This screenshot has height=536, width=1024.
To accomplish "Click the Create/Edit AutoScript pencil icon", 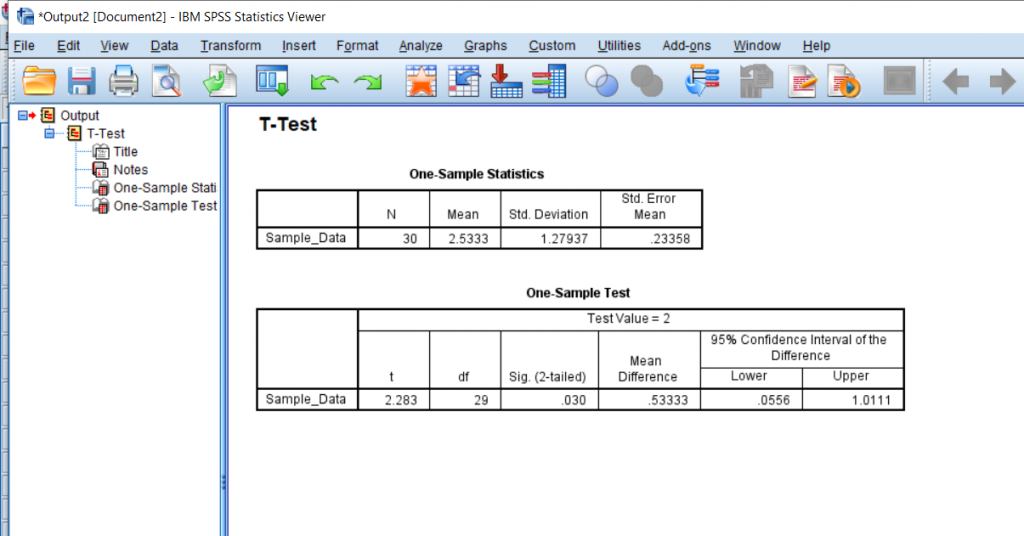I will (x=802, y=82).
